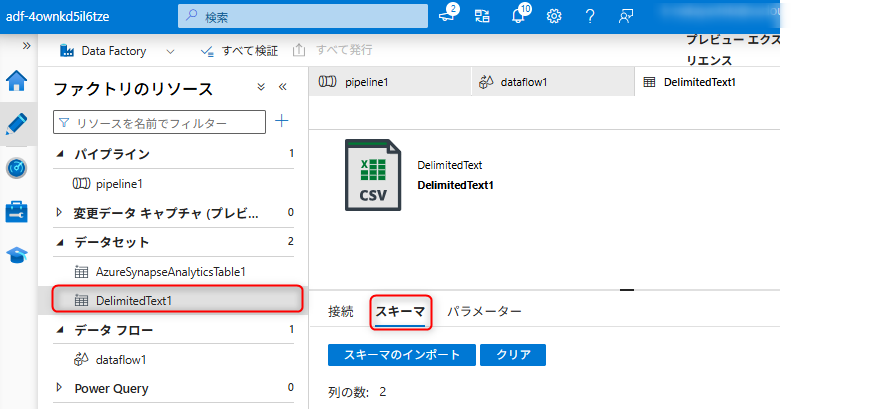881x409 pixels.
Task: Open the Monitor gauge icon in sidebar
Action: click(x=17, y=168)
